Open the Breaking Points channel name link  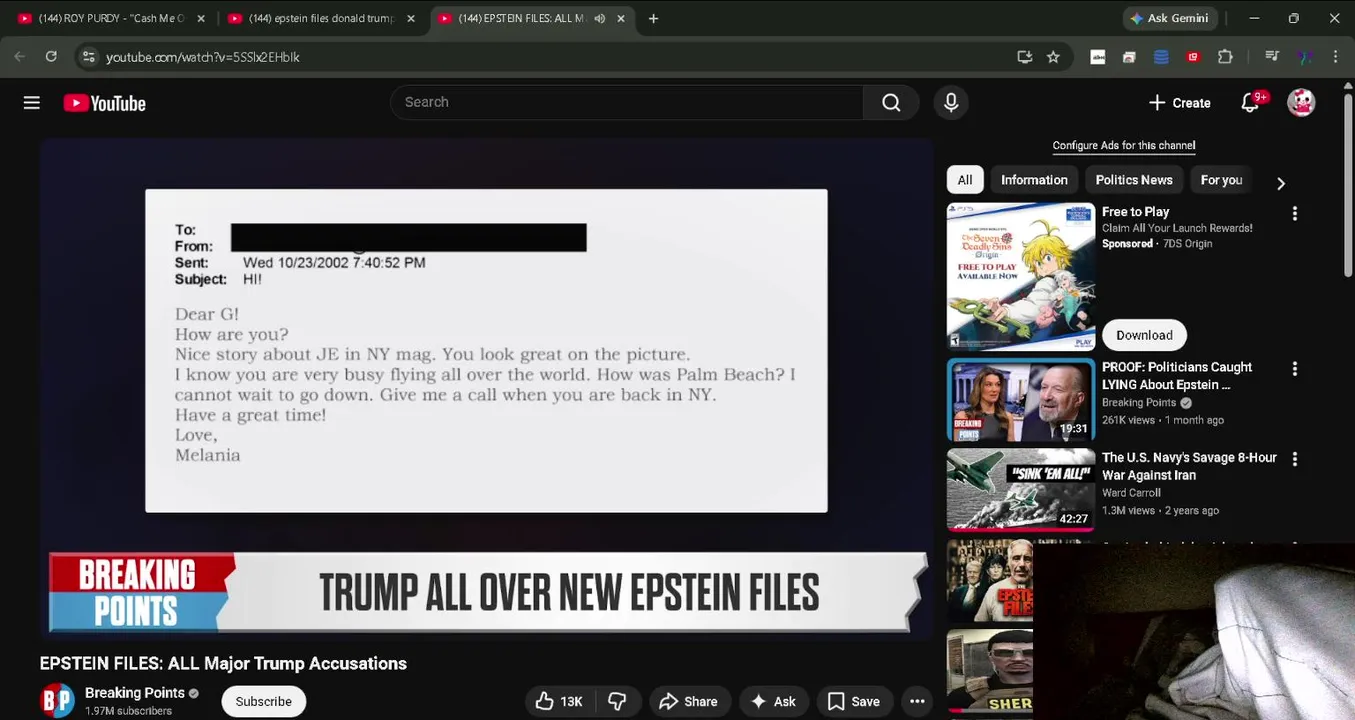[135, 692]
